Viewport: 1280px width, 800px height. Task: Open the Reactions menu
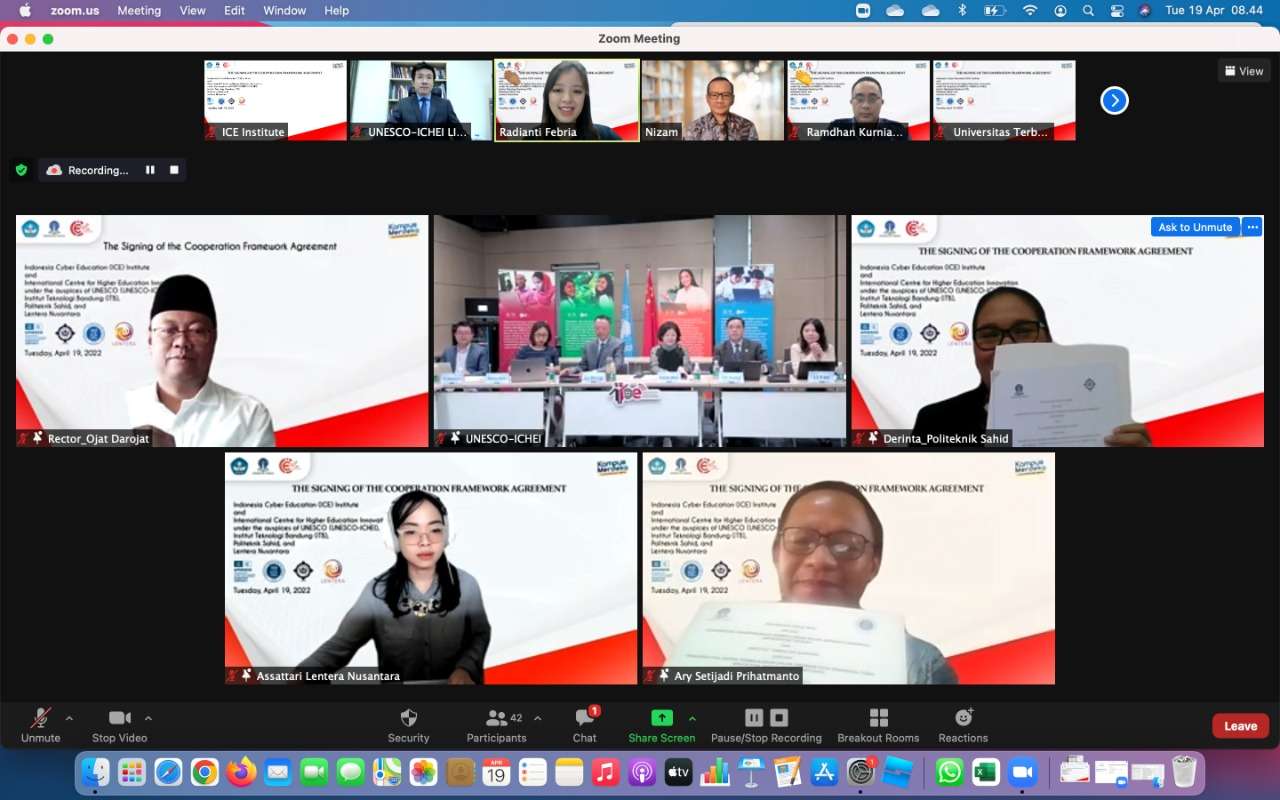[963, 725]
